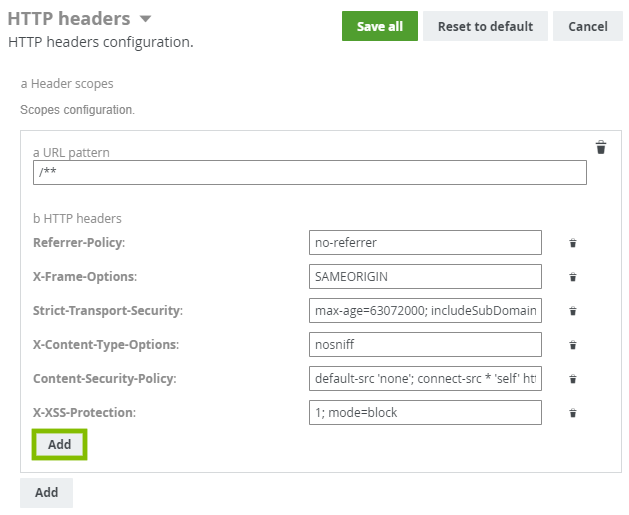Expand the HTTP headers title dropdown arrow
This screenshot has height=515, width=629.
pos(146,19)
